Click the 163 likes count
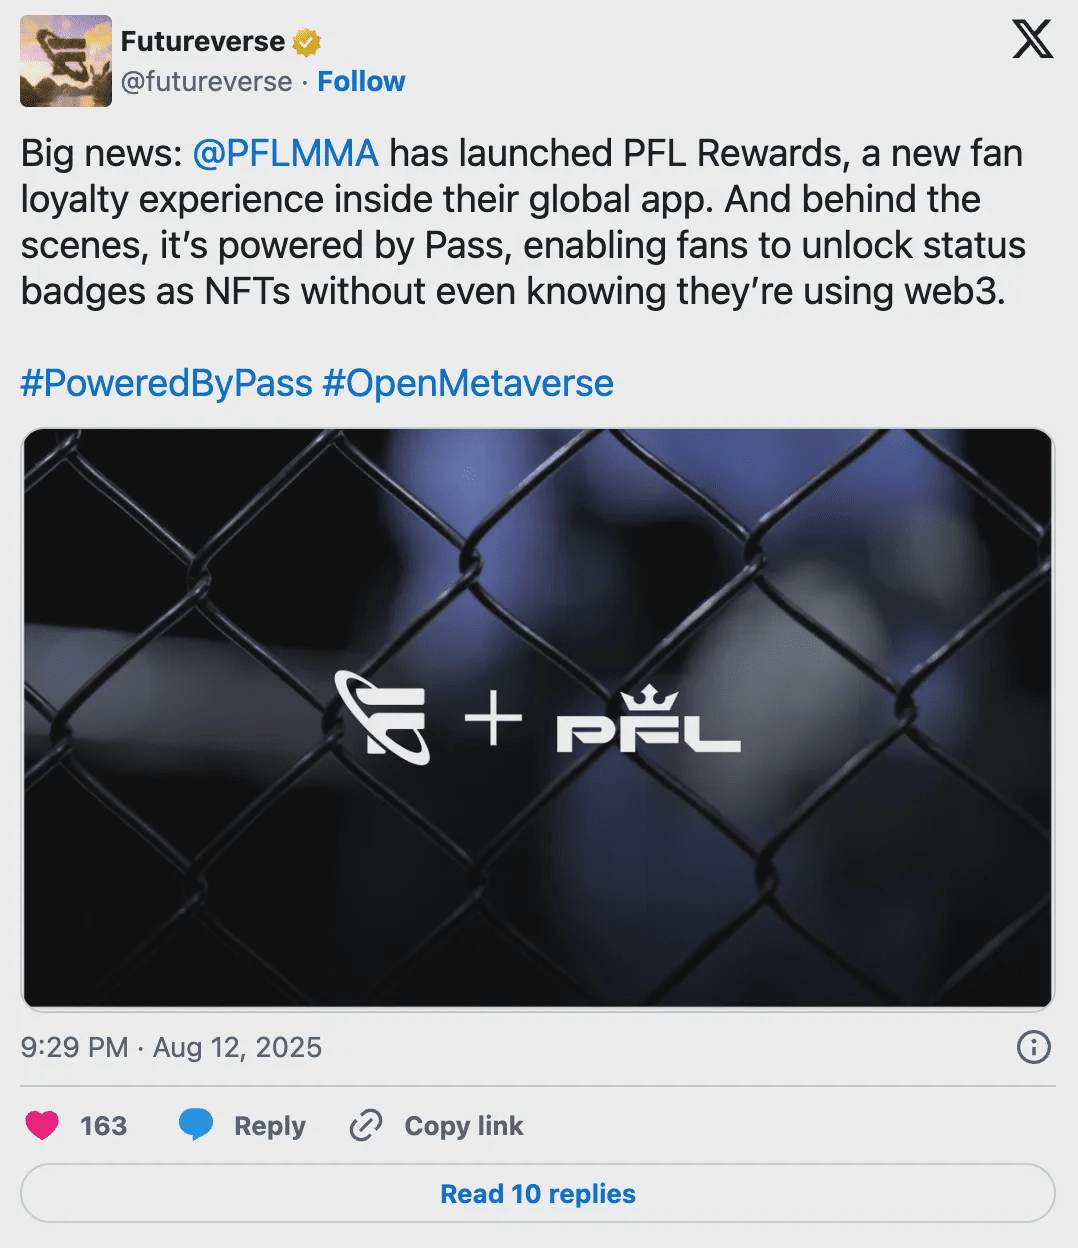Viewport: 1078px width, 1248px height. coord(103,1125)
